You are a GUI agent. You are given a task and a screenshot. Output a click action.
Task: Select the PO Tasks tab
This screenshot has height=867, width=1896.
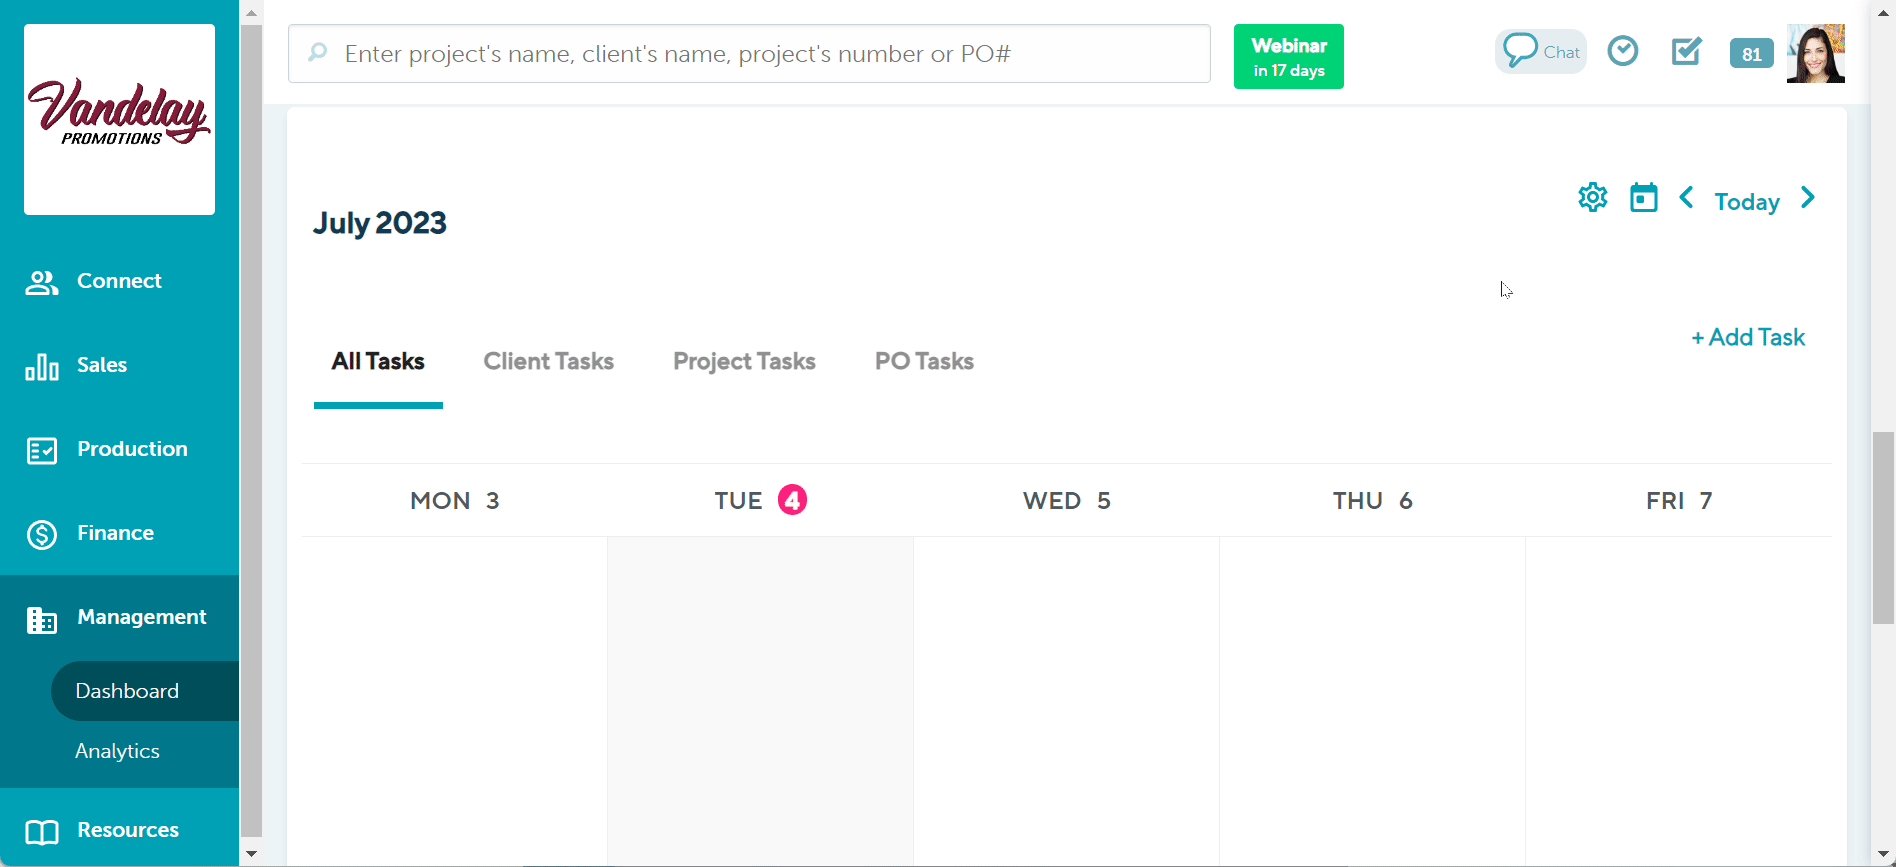(924, 361)
